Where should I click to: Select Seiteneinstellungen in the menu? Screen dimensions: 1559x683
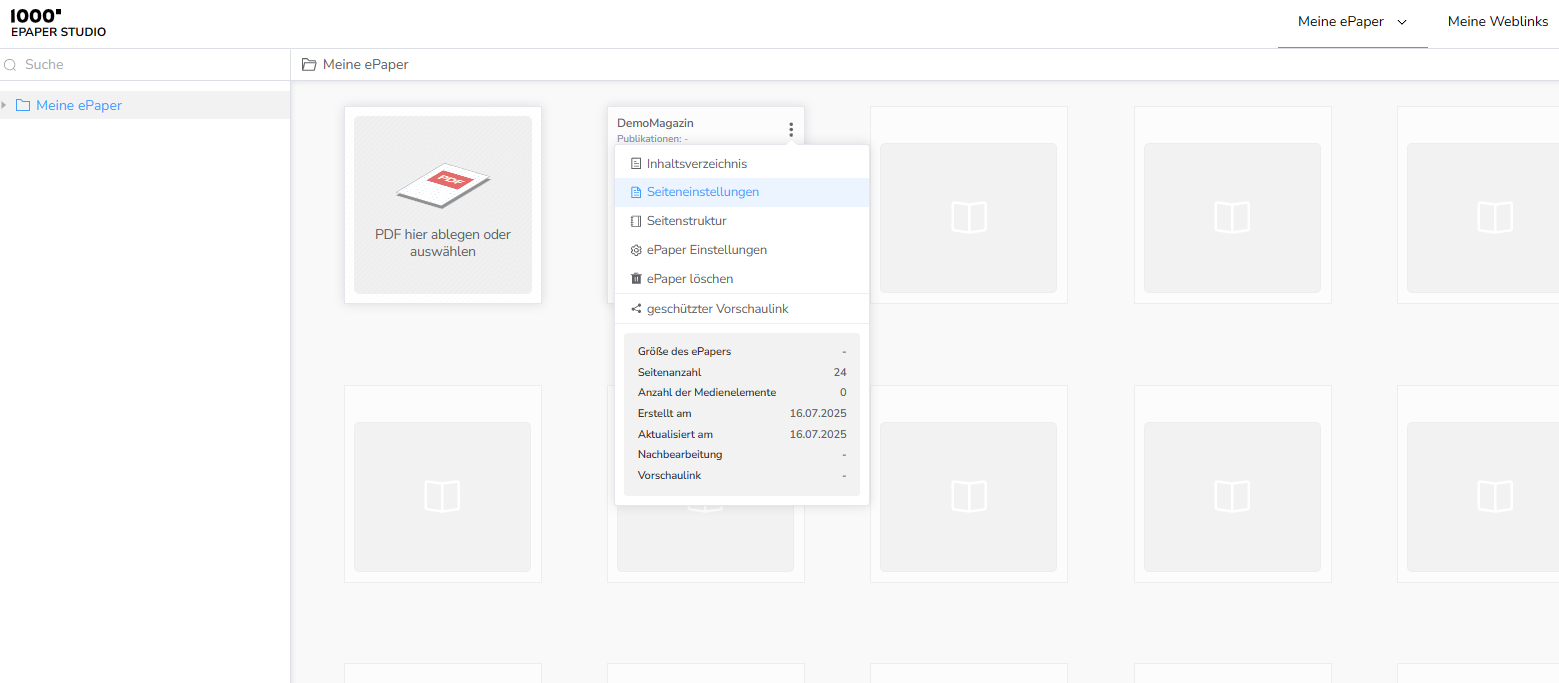[x=742, y=192]
